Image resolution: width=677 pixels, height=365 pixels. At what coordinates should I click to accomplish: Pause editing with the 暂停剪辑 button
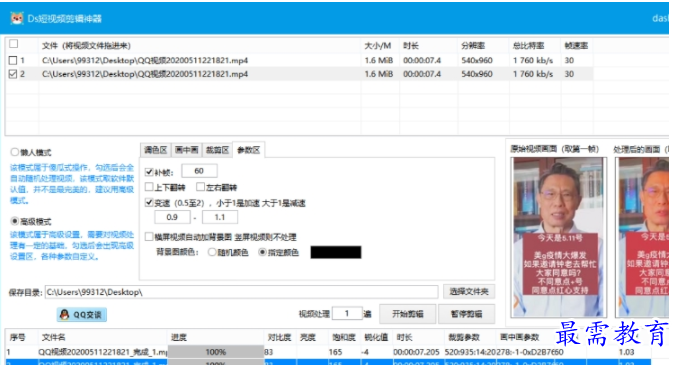[466, 314]
